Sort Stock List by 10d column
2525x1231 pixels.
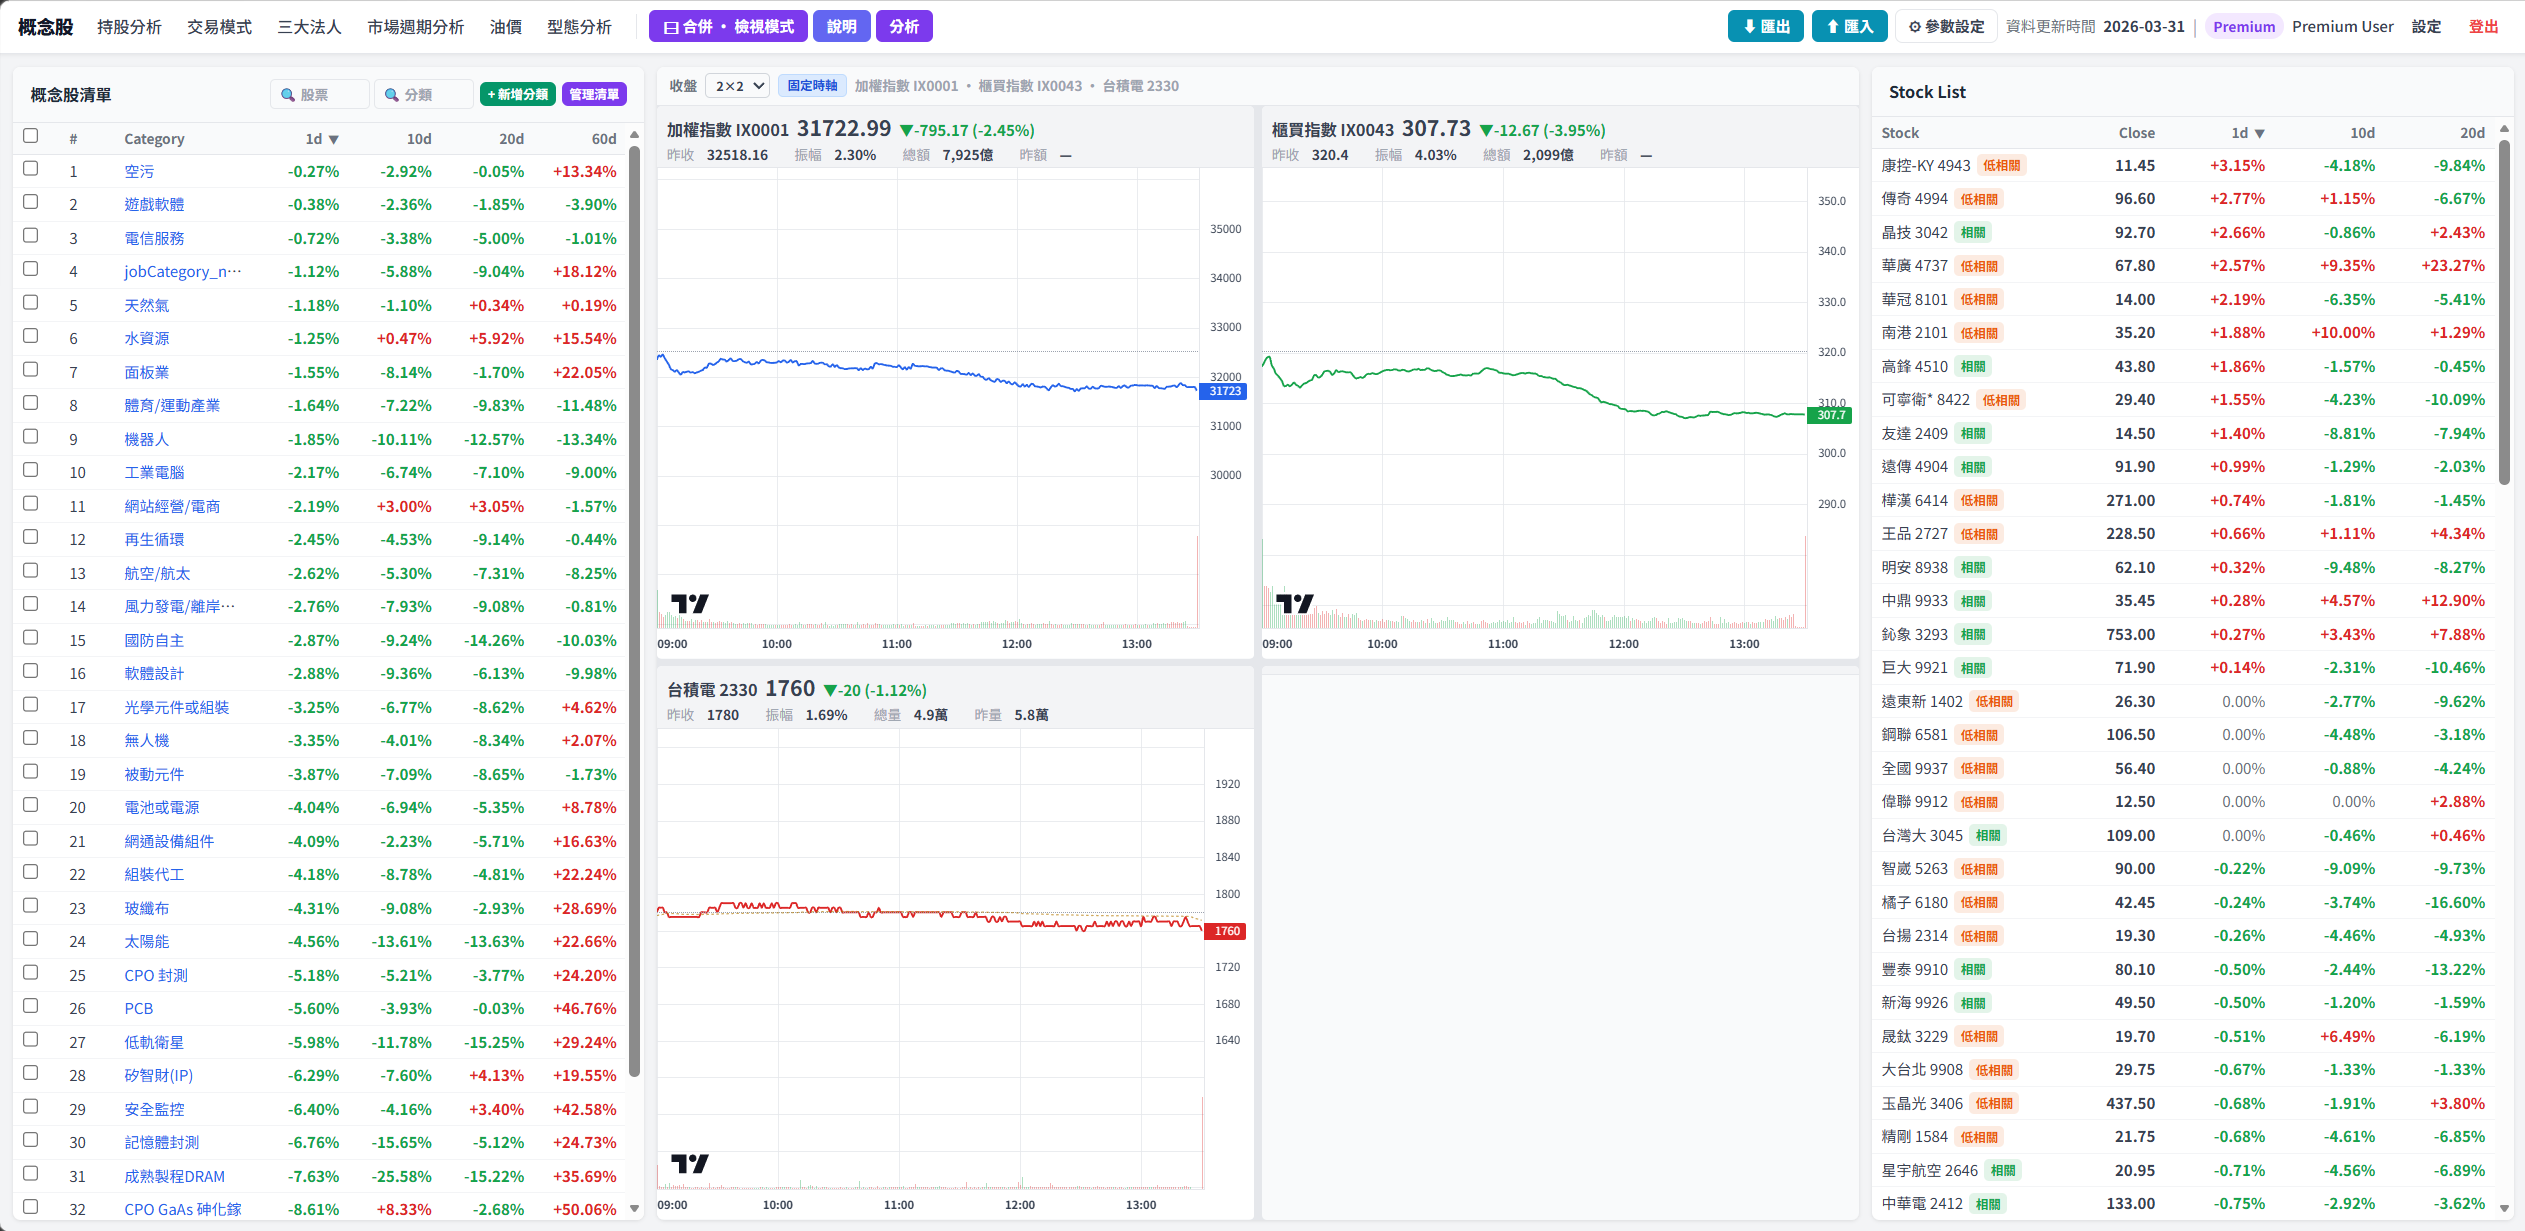tap(2362, 133)
